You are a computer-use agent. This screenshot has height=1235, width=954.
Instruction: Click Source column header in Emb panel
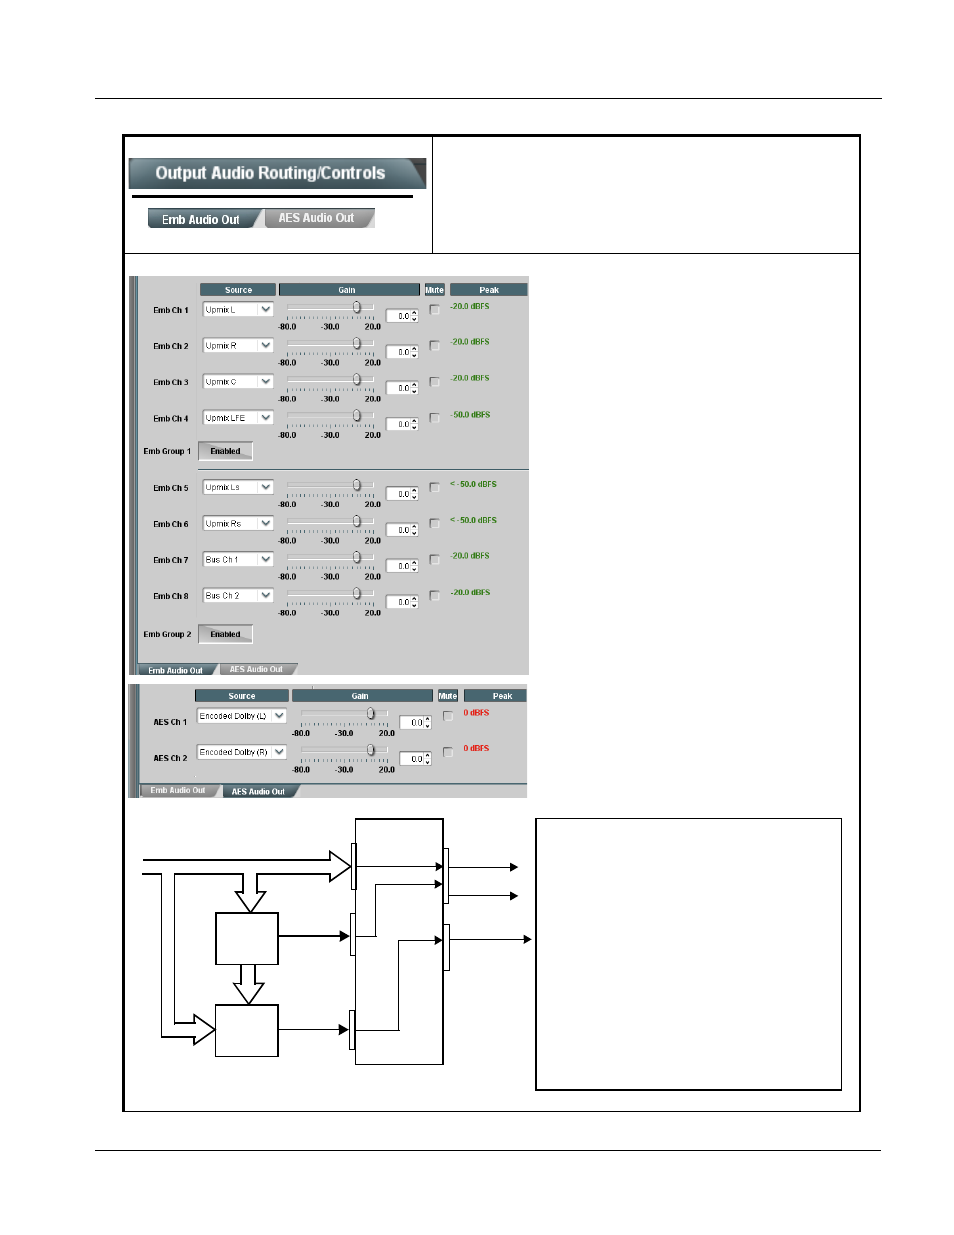point(238,290)
